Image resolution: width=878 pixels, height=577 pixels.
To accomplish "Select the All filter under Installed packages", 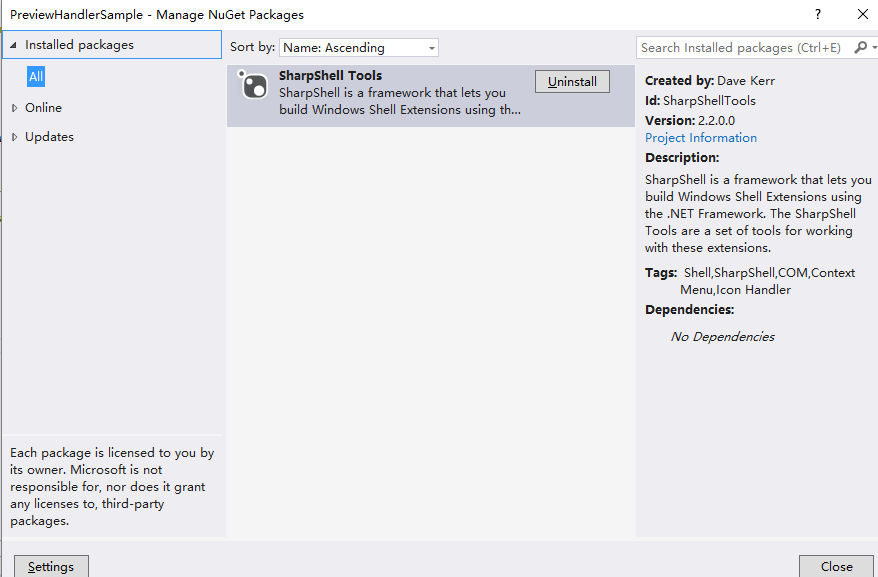I will click(x=36, y=77).
